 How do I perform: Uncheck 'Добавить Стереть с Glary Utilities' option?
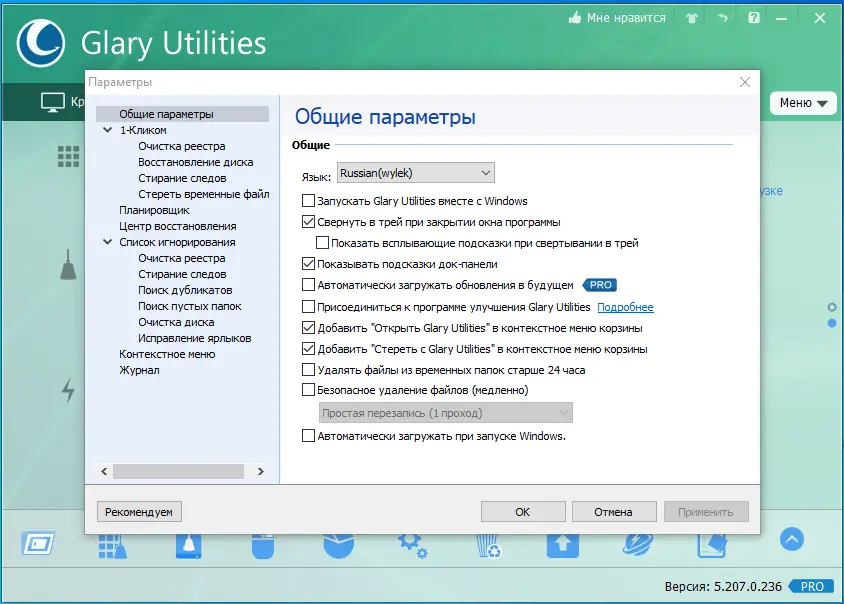coord(308,349)
